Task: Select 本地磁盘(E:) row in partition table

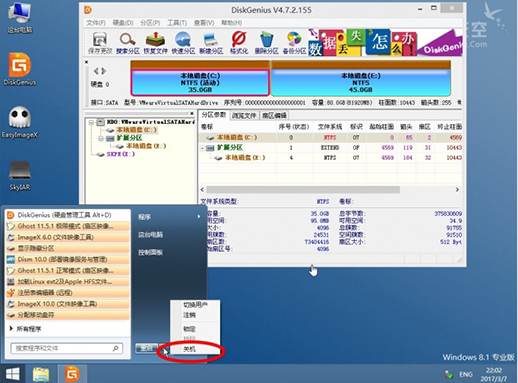Action: pyautogui.click(x=330, y=158)
